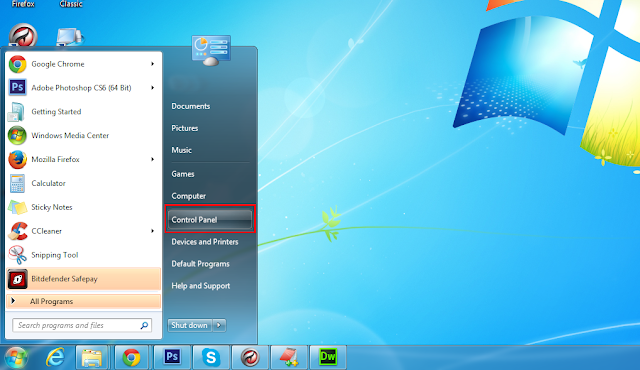Launch Adobe Photoshop CS6 from Start menu list
The image size is (640, 370).
tap(84, 88)
